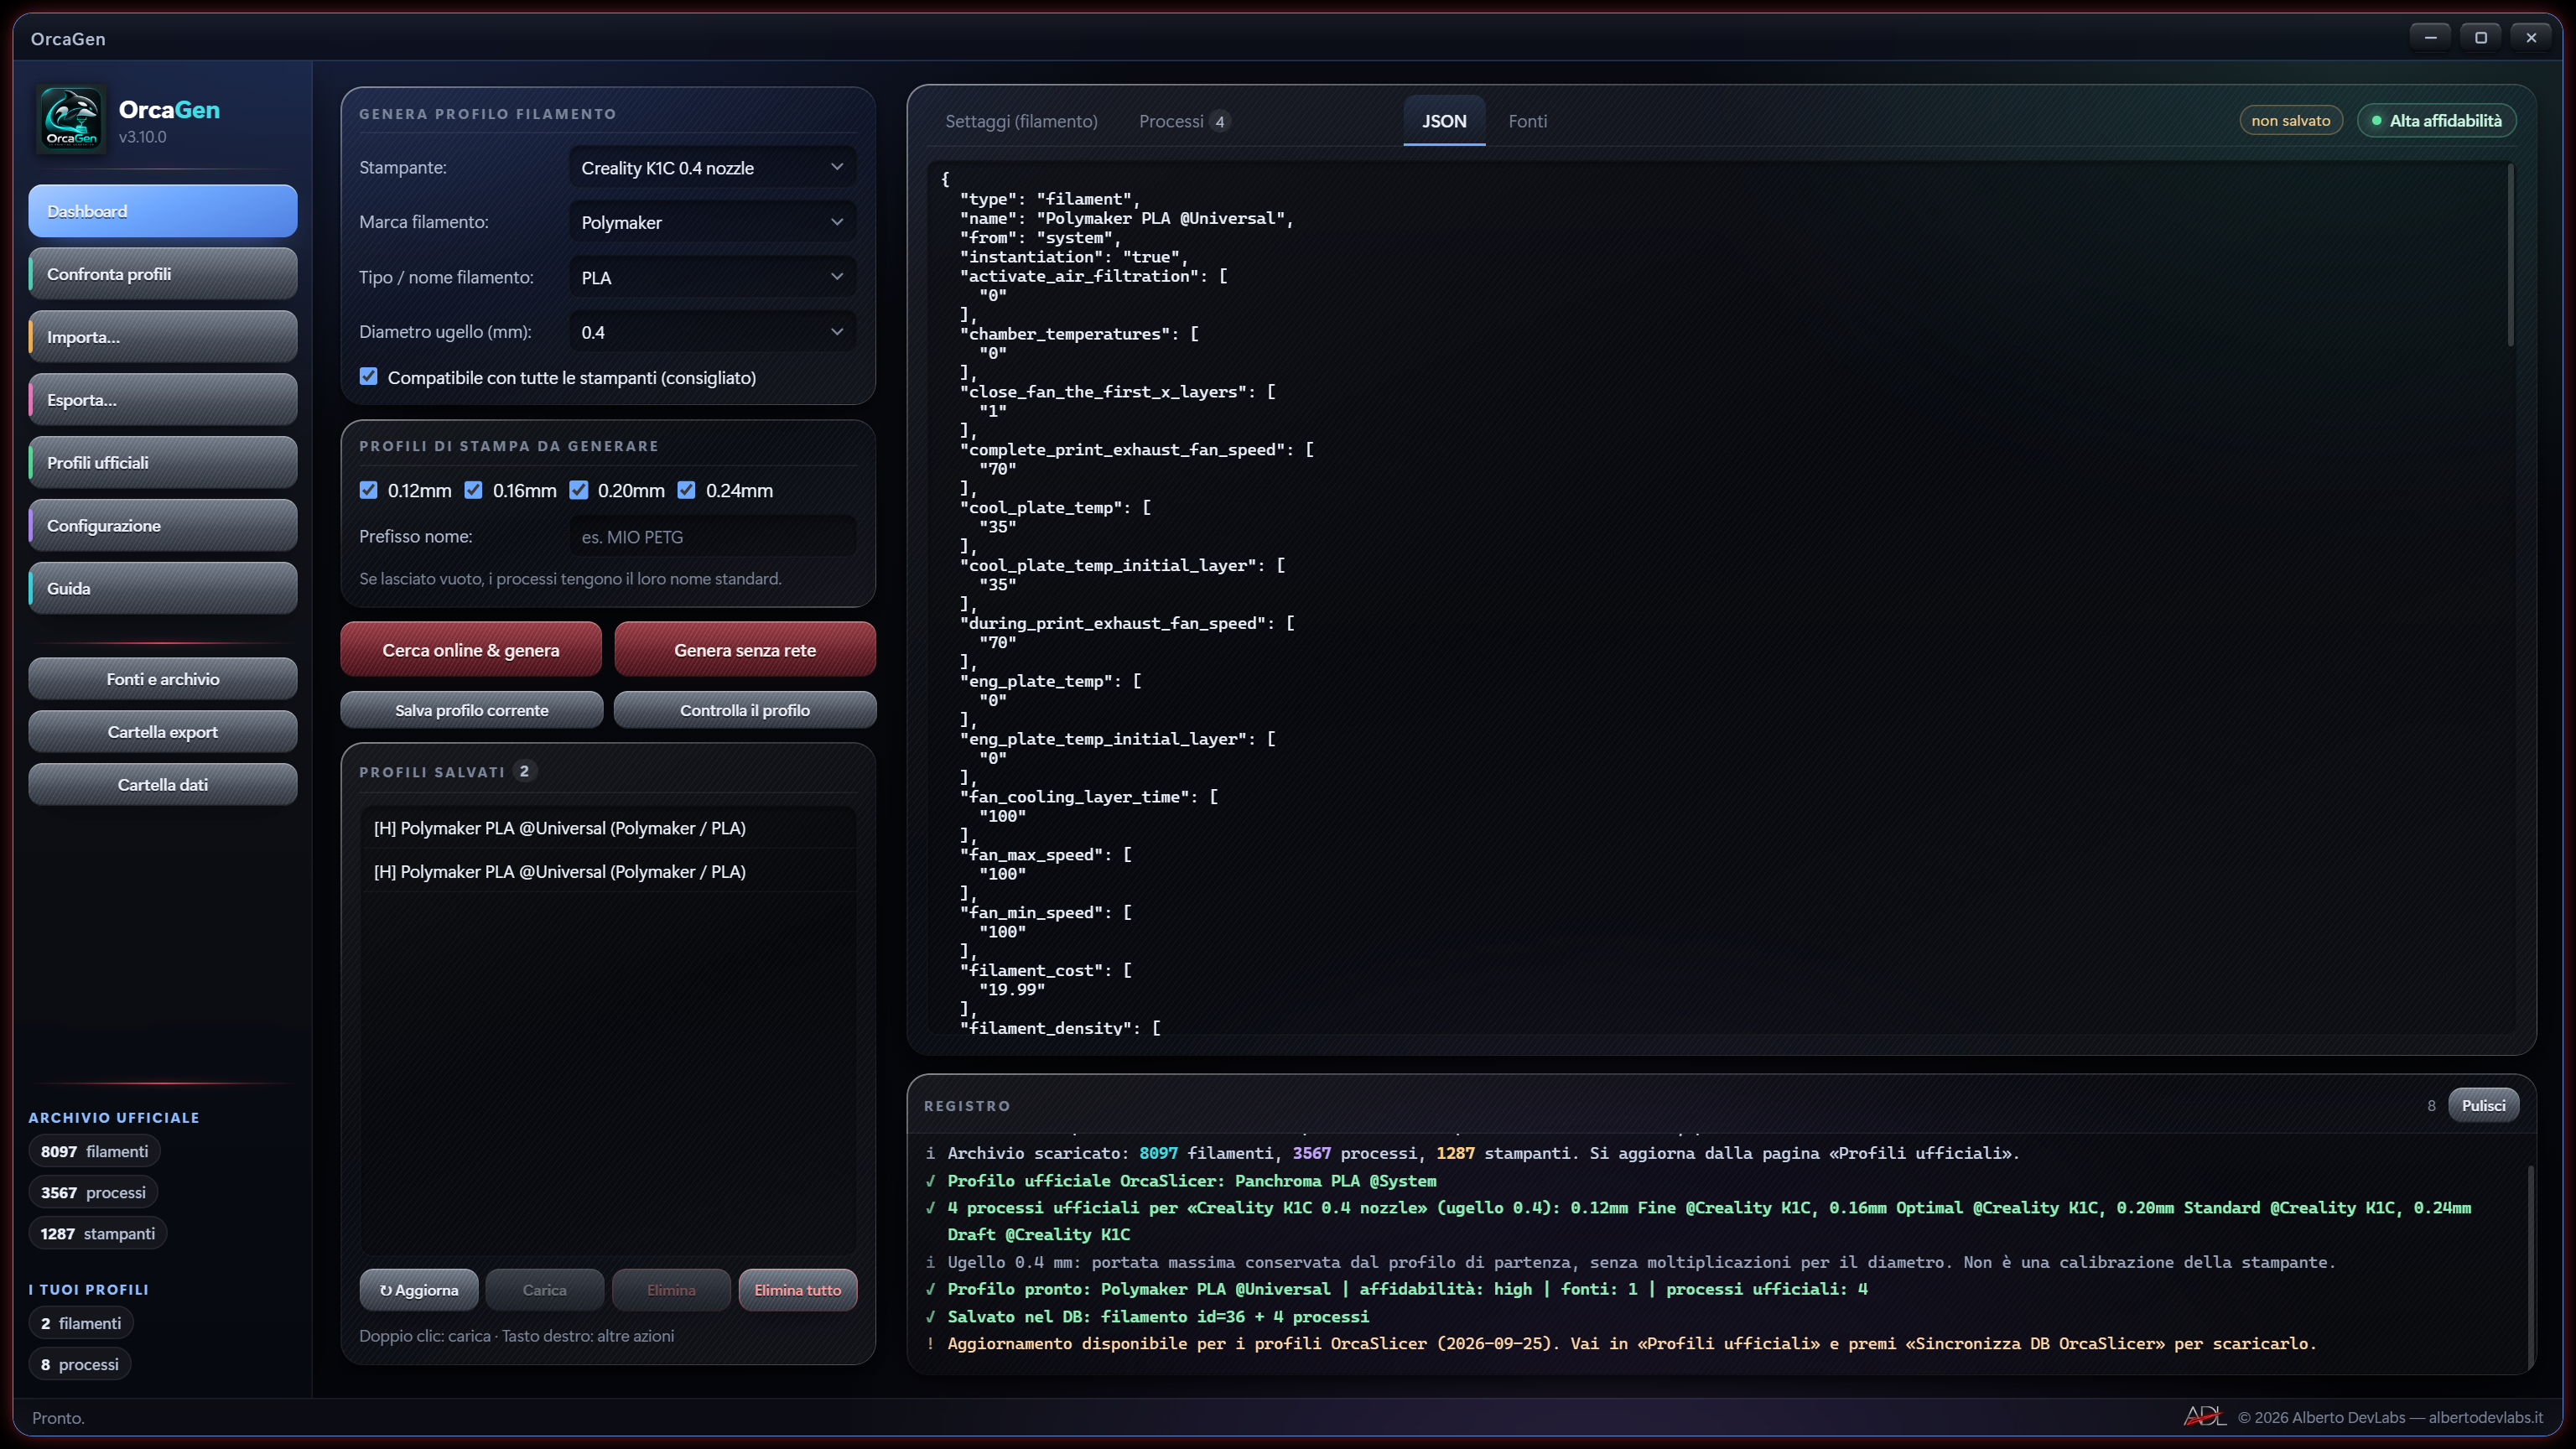Select the JSON tab
The height and width of the screenshot is (1449, 2576).
point(1444,121)
